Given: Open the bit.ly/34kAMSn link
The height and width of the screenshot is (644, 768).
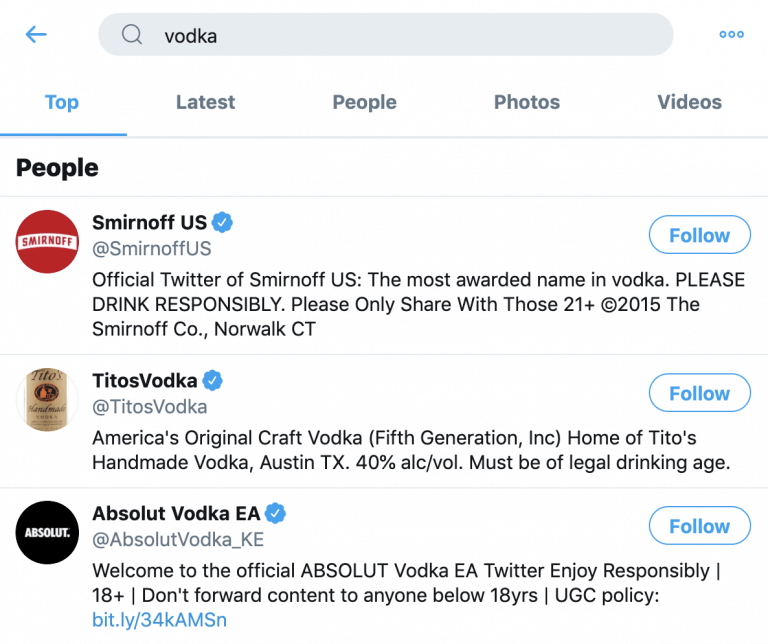Looking at the screenshot, I should click(x=159, y=620).
